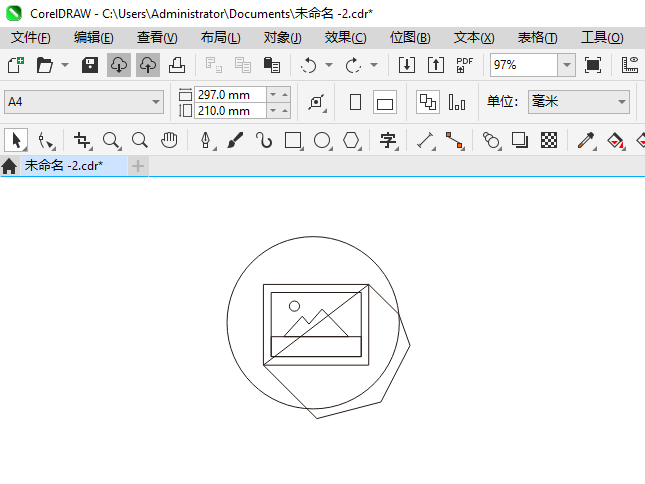Click the Redo arrow icon
The width and height of the screenshot is (645, 484).
tap(353, 65)
